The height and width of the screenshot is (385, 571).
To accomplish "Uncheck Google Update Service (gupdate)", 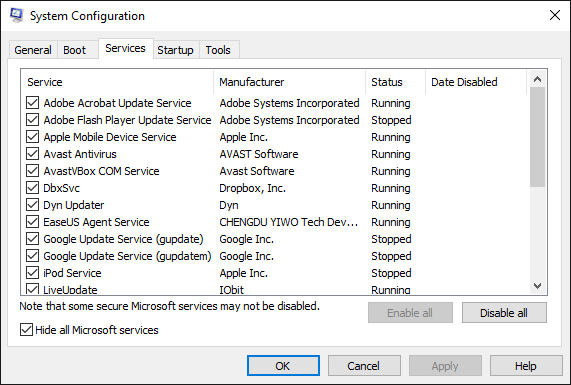I will (32, 239).
